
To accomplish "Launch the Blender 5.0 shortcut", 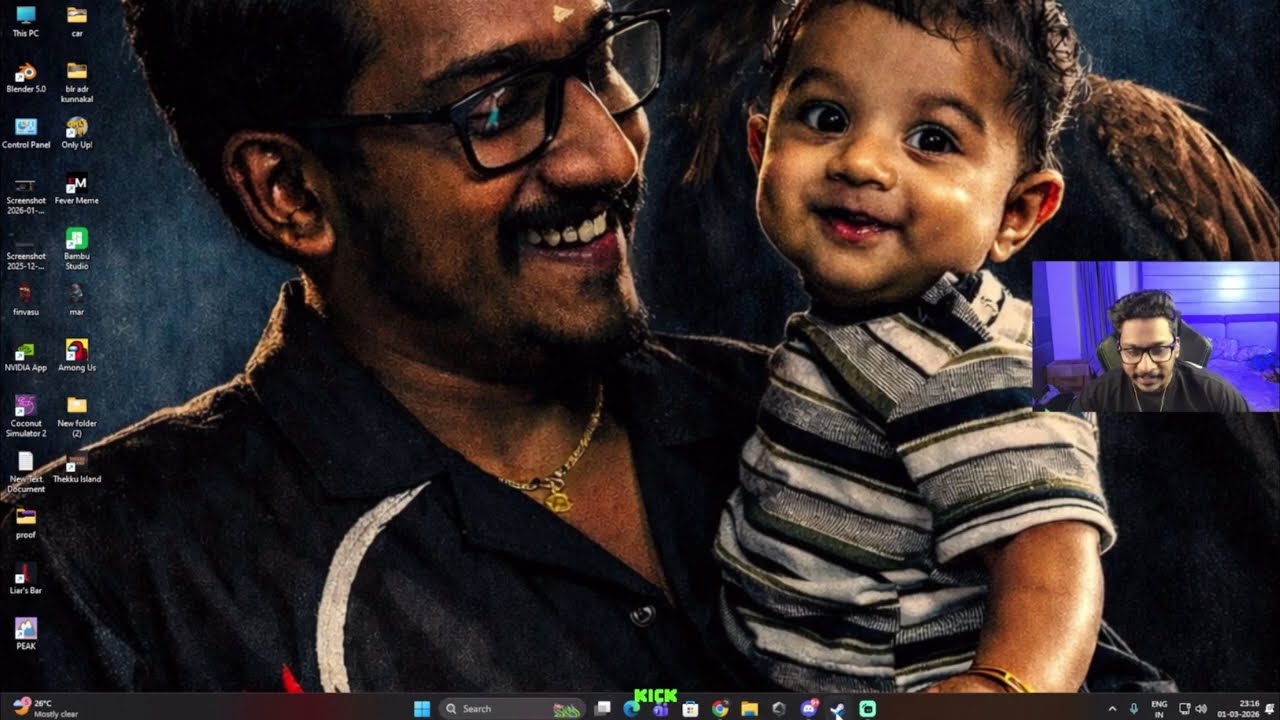I will 26,77.
